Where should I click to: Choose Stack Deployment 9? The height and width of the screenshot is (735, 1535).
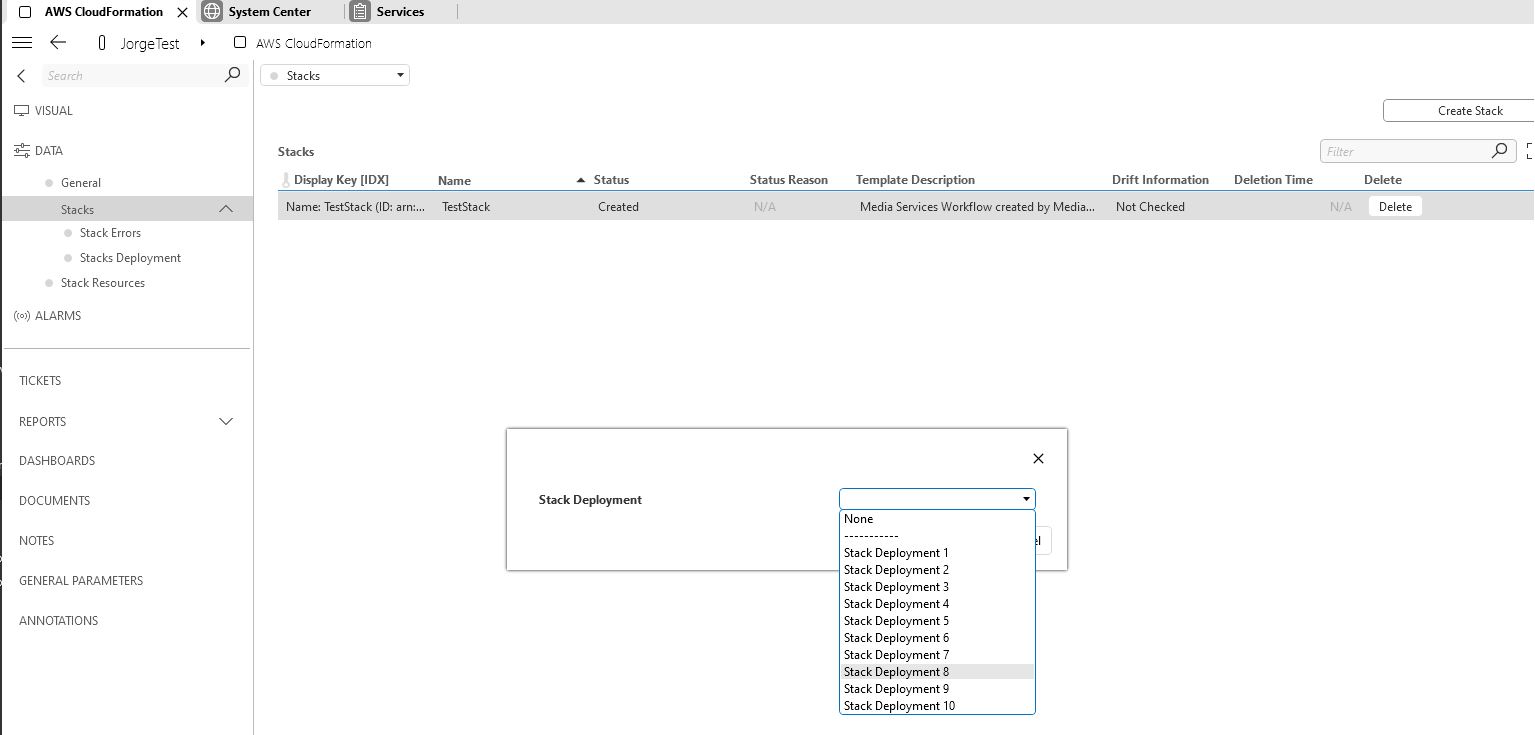(937, 689)
